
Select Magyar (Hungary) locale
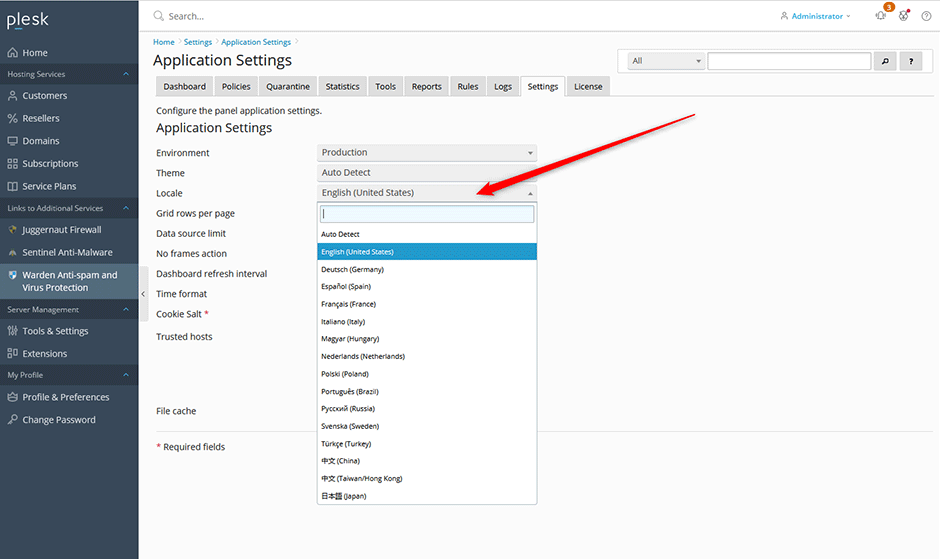click(427, 339)
